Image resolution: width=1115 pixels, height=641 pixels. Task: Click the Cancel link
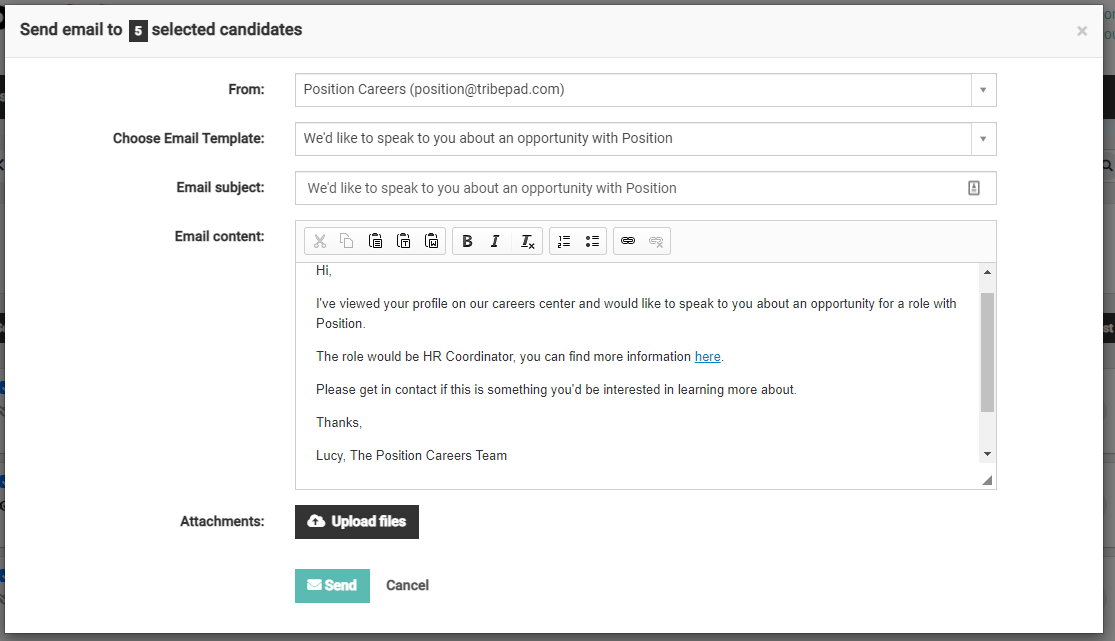(407, 586)
